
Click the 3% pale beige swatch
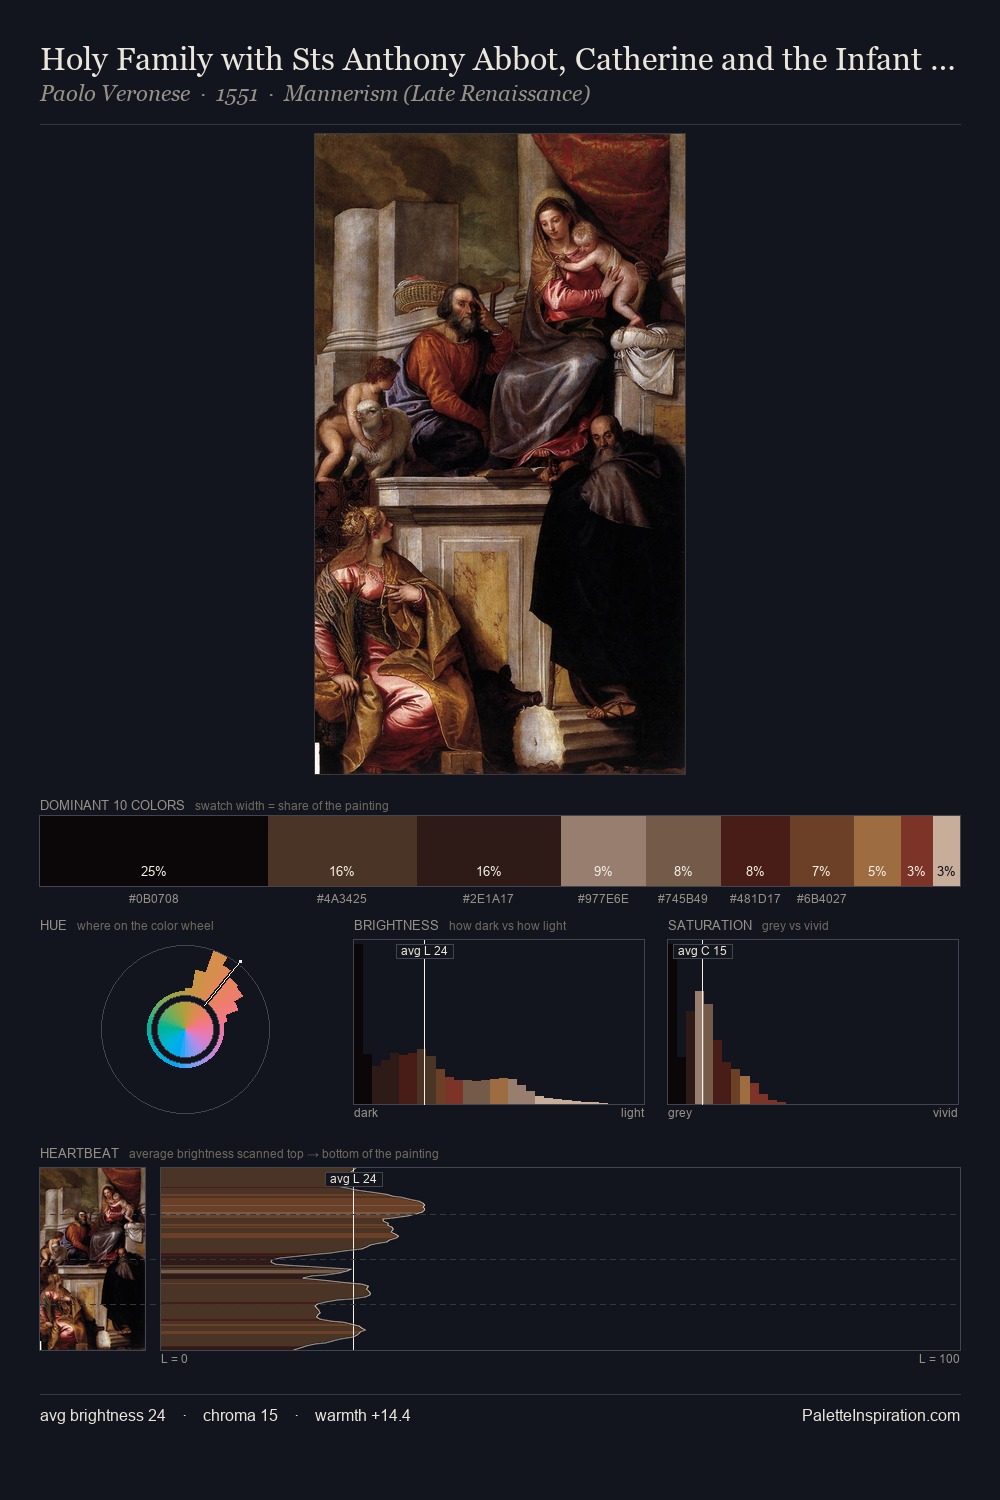[x=946, y=851]
